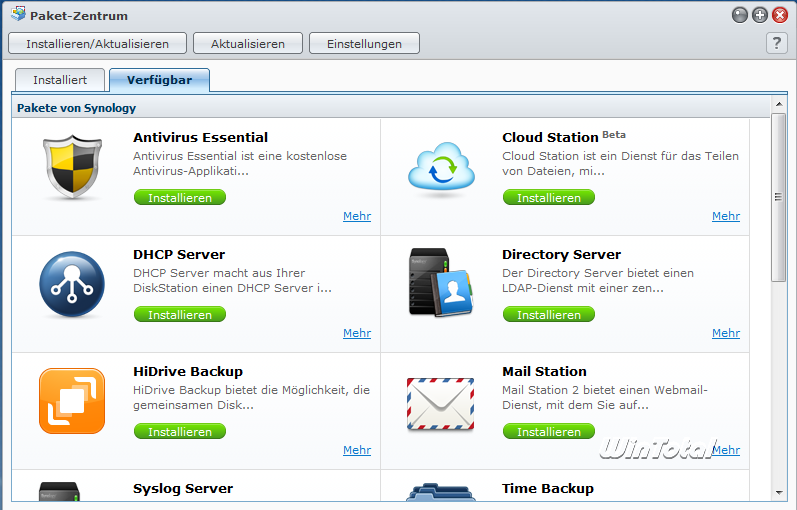
Task: Maximize the Paket-Zentrum window
Action: (759, 15)
